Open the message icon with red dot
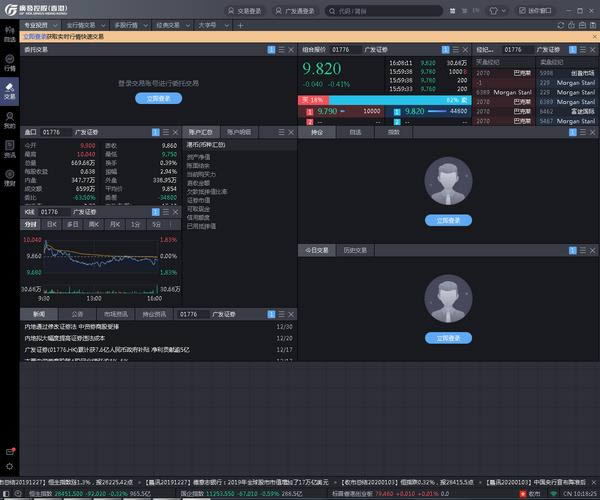The width and height of the screenshot is (600, 500). coord(10,451)
